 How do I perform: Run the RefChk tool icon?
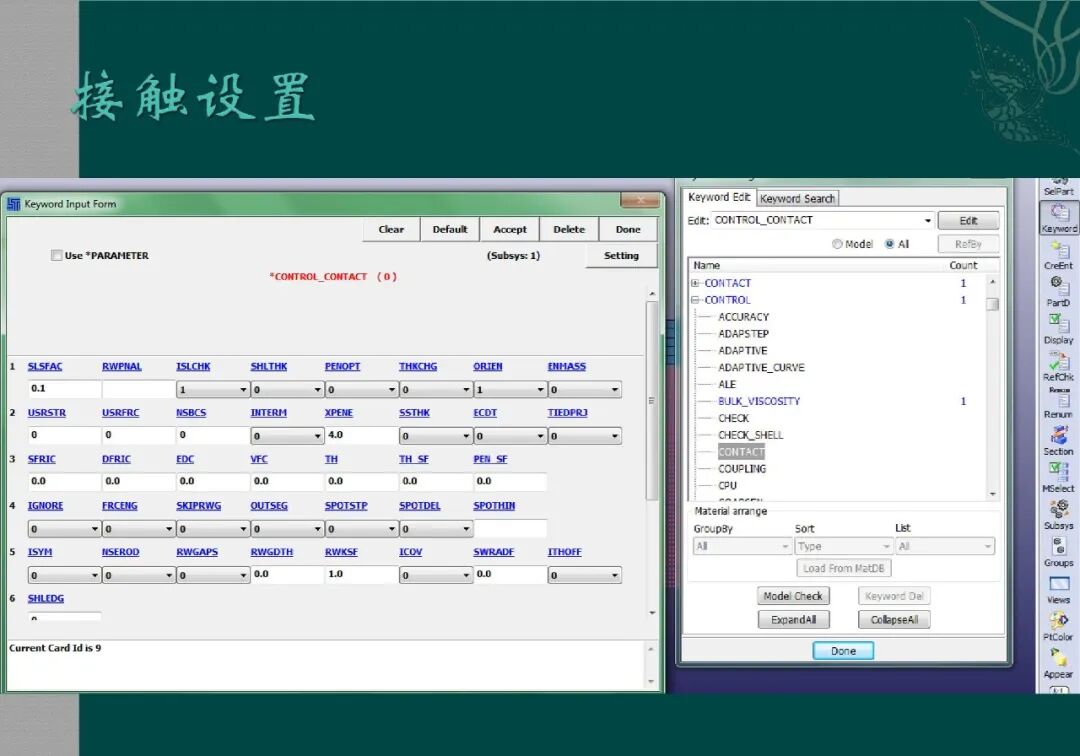click(1058, 366)
